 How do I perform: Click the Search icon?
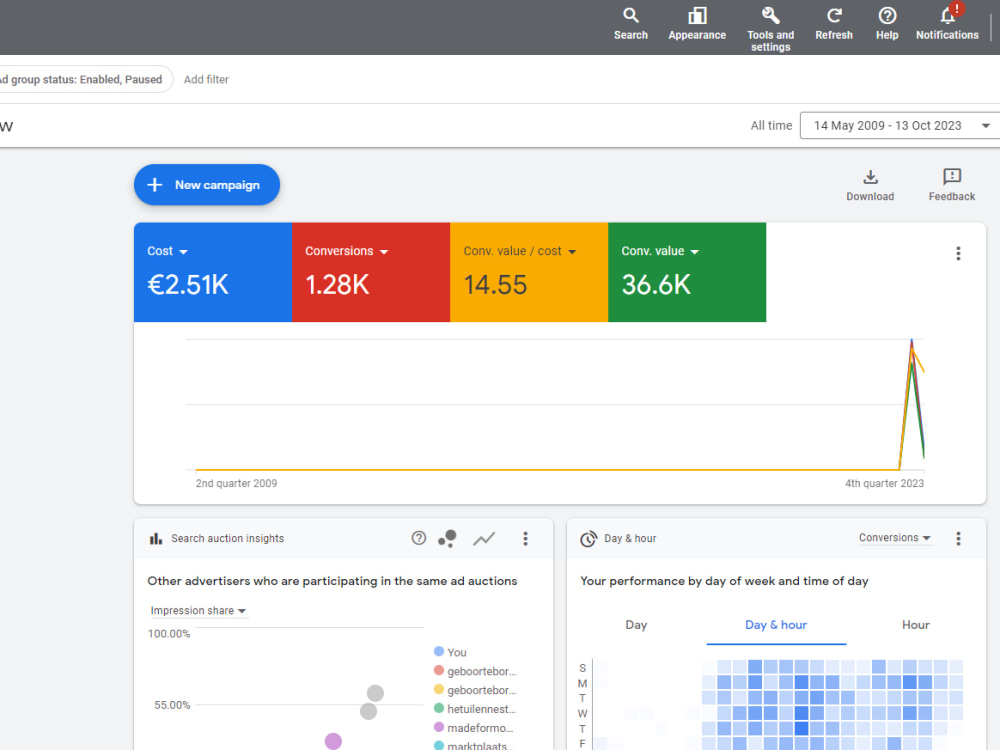(x=630, y=16)
